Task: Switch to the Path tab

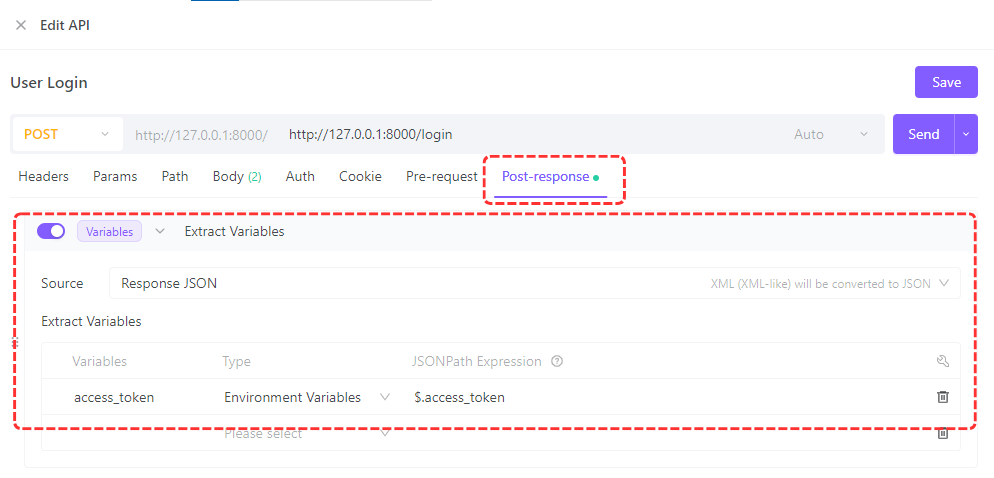Action: pyautogui.click(x=174, y=176)
